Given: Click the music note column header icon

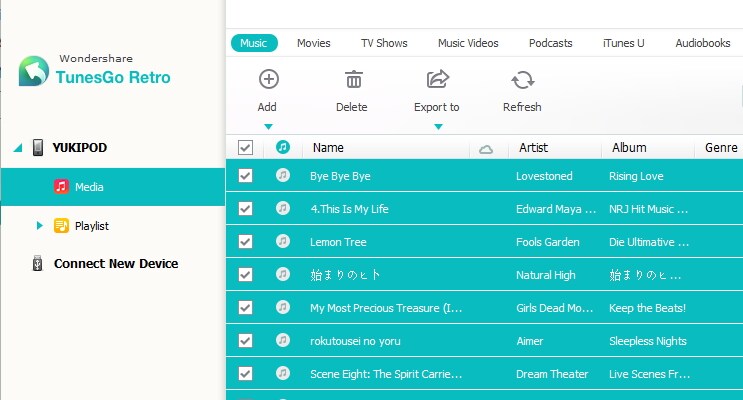Looking at the screenshot, I should (x=283, y=147).
